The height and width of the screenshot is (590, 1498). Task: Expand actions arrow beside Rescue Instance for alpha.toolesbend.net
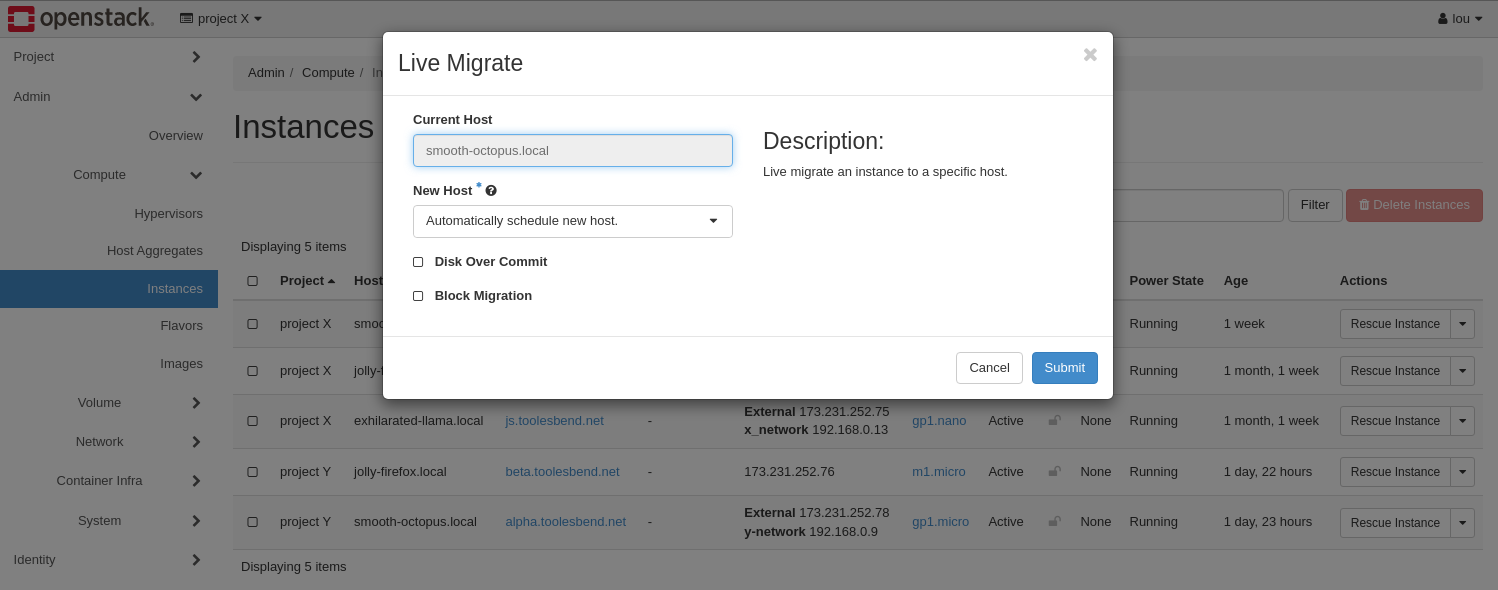click(x=1462, y=523)
